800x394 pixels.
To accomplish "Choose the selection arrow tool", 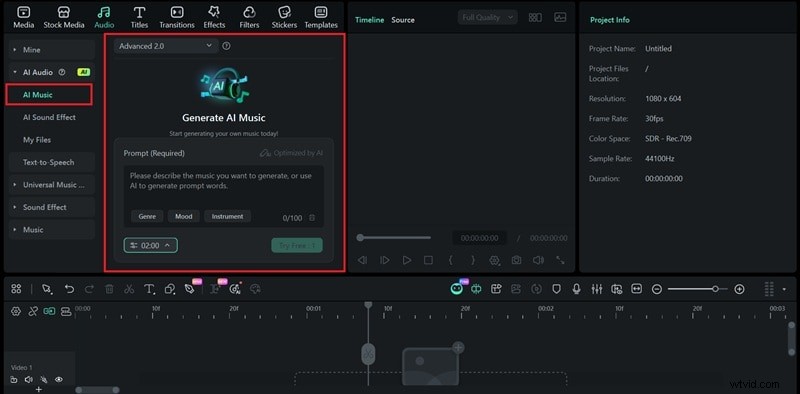I will point(47,289).
